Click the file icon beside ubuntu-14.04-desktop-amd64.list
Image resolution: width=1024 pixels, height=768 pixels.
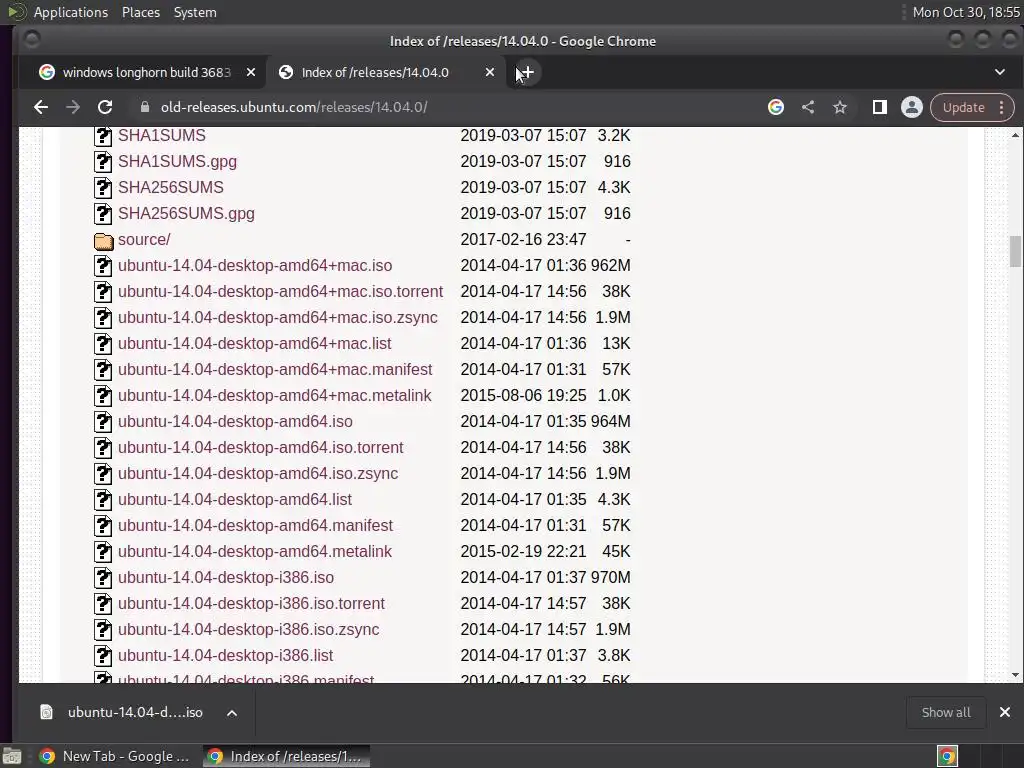click(x=103, y=500)
